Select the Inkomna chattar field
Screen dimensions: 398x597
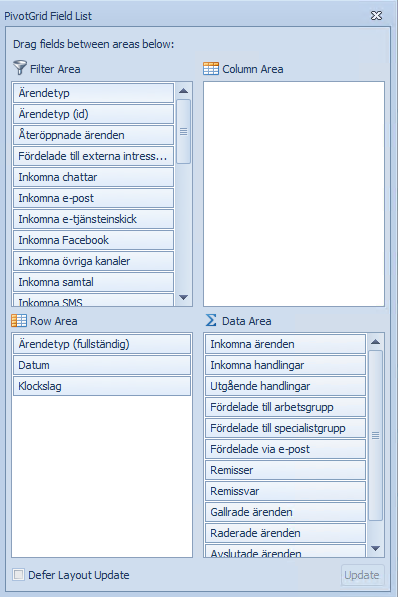point(93,177)
